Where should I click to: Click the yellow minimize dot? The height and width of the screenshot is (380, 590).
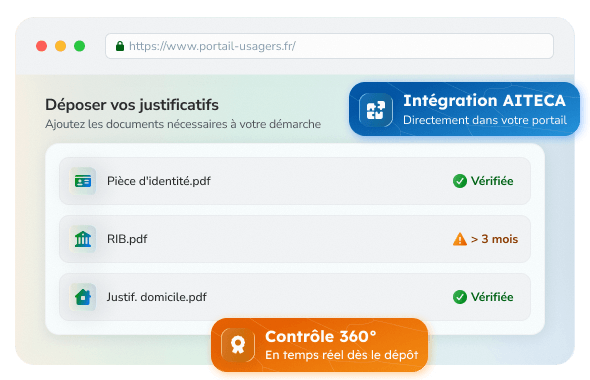(x=61, y=46)
